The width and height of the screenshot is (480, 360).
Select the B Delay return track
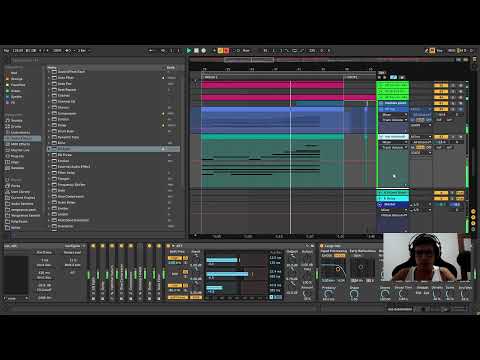[x=393, y=199]
